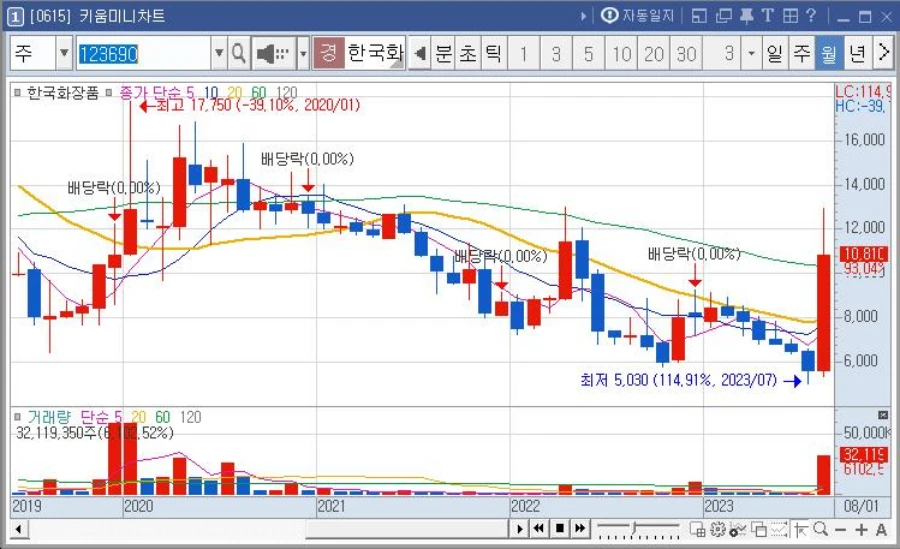
Task: Select interval 10 button
Action: 621,54
